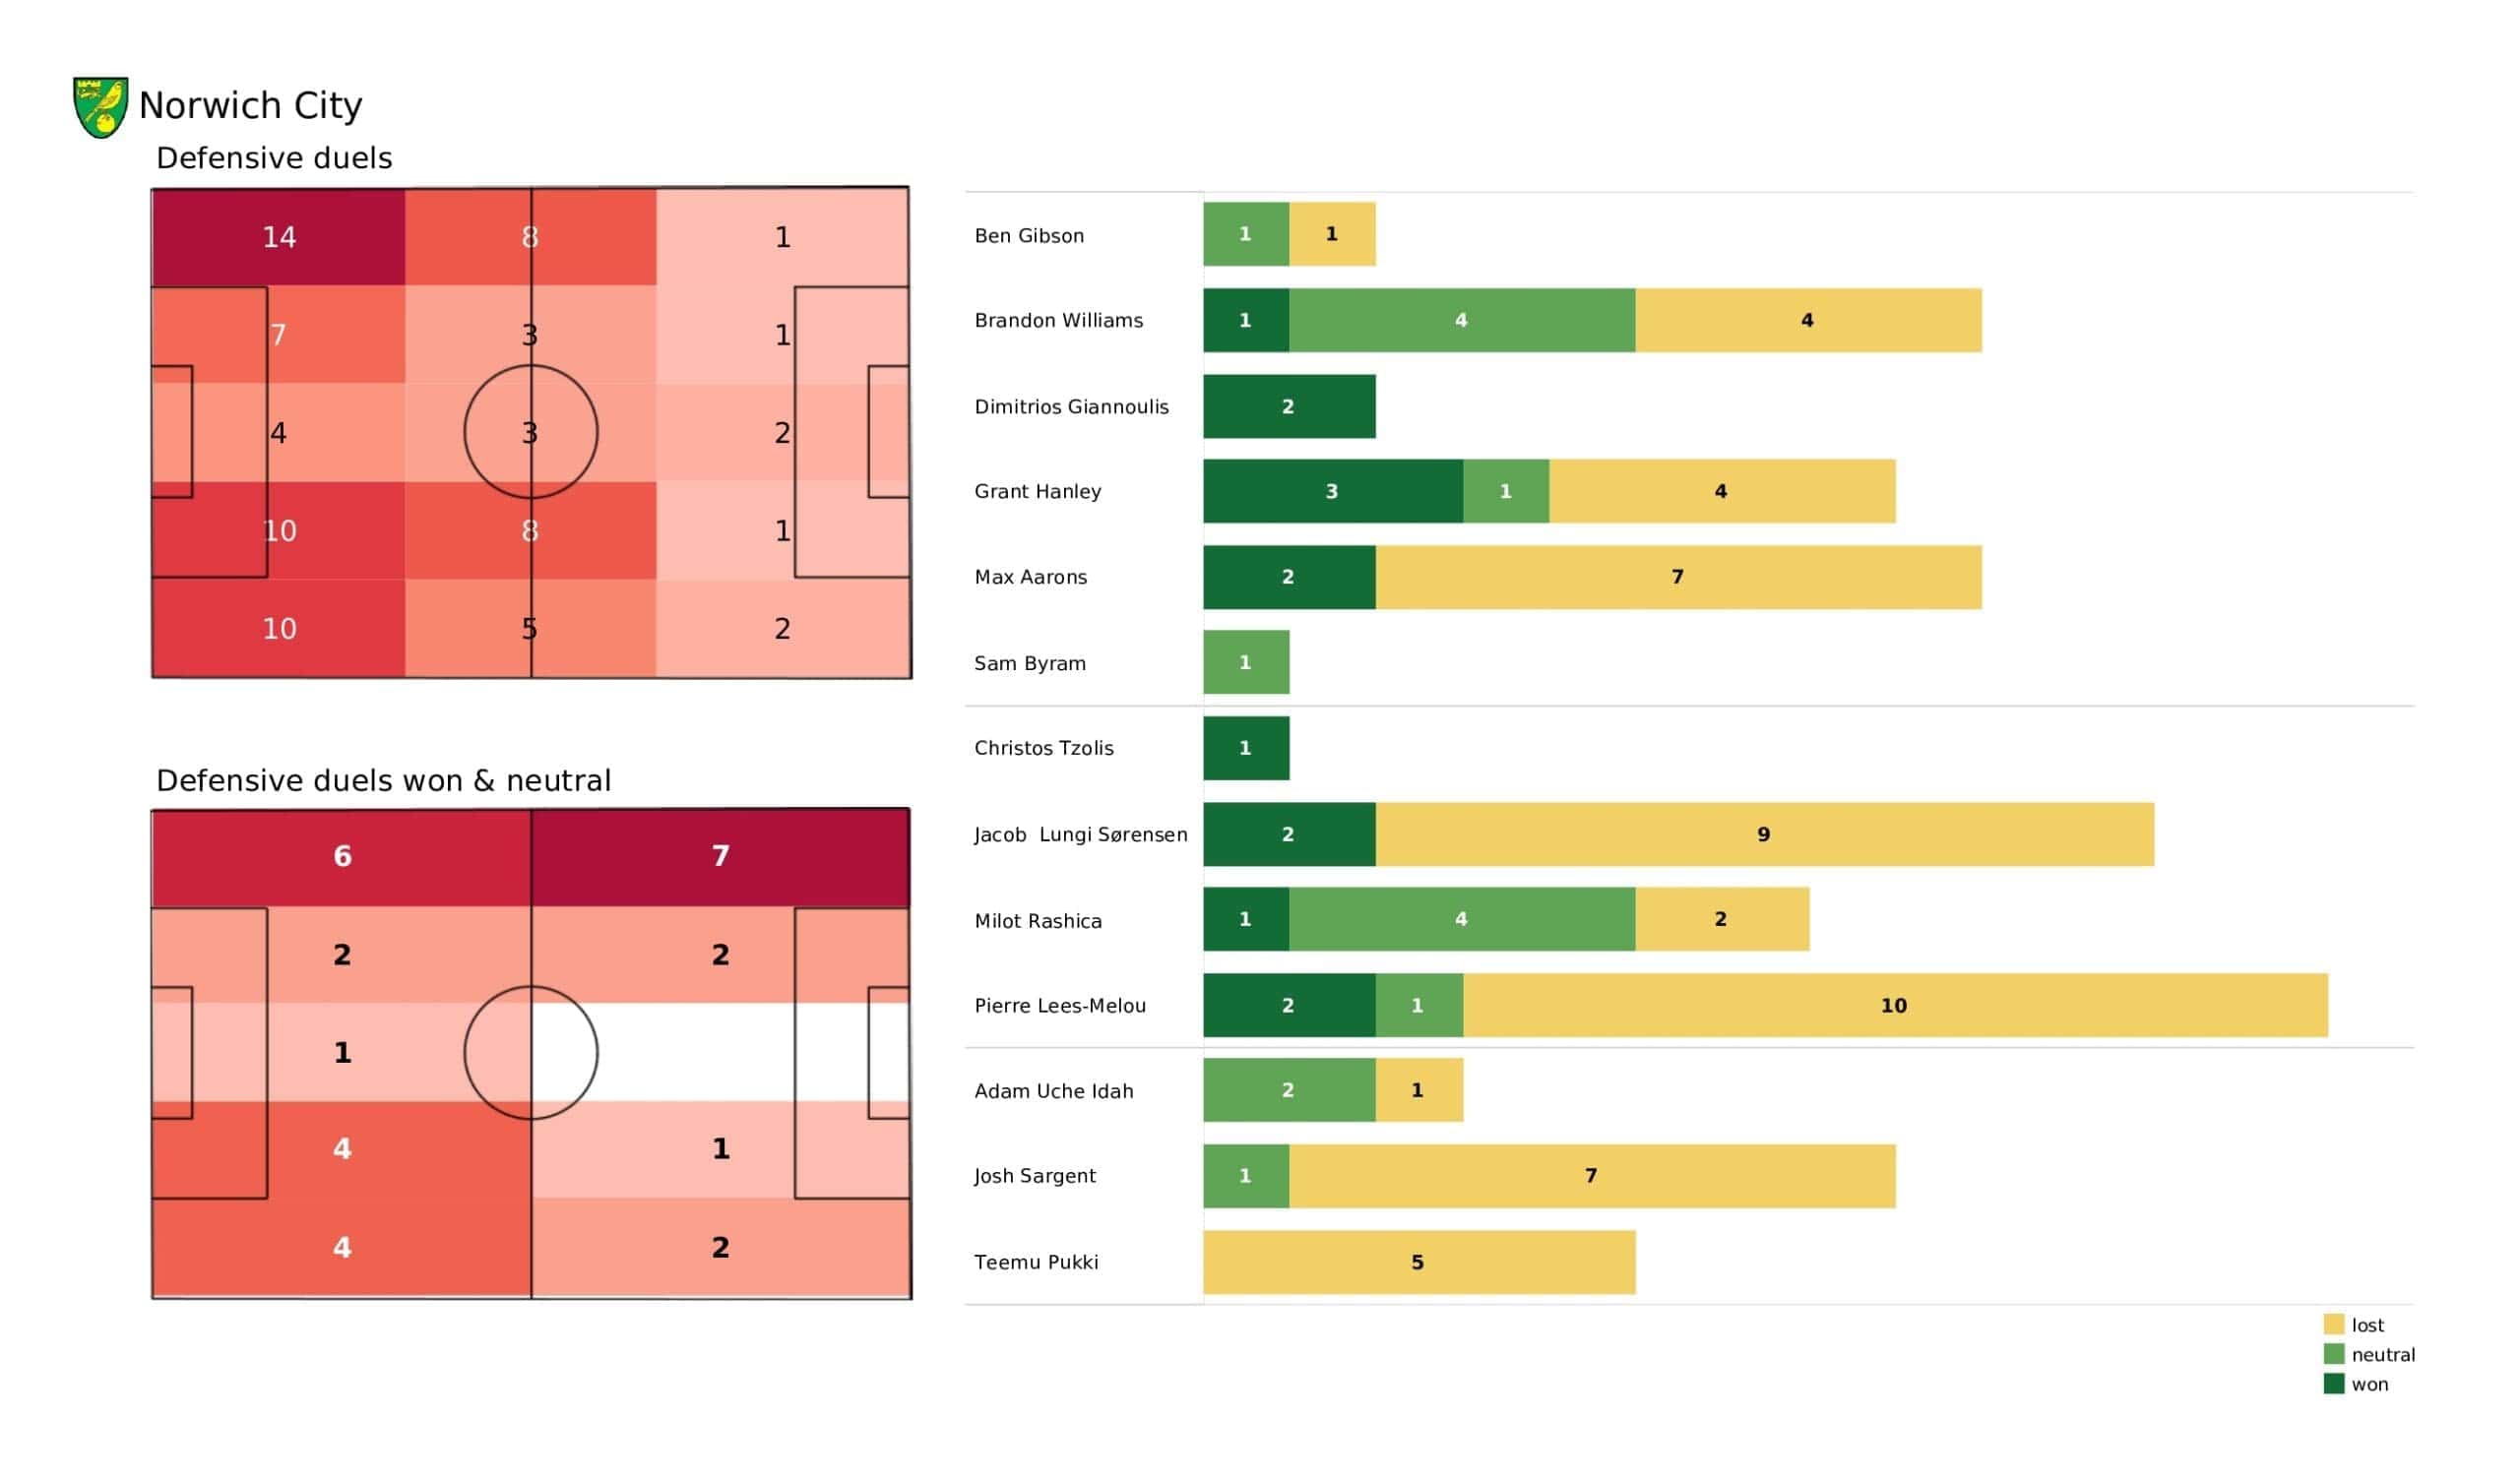Click the yellow "lost" legend swatch
2520x1480 pixels.
[x=2333, y=1324]
